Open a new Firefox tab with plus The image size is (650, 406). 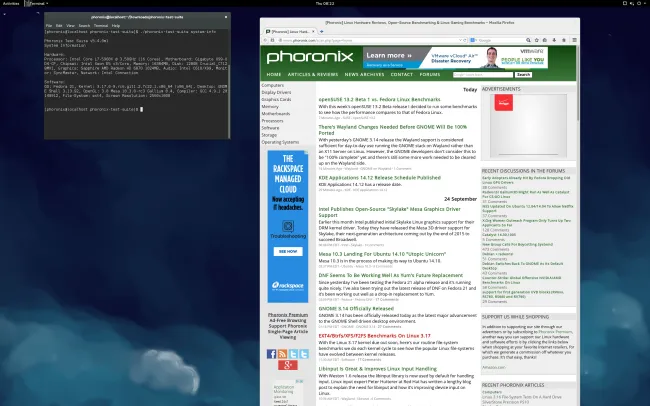321,32
